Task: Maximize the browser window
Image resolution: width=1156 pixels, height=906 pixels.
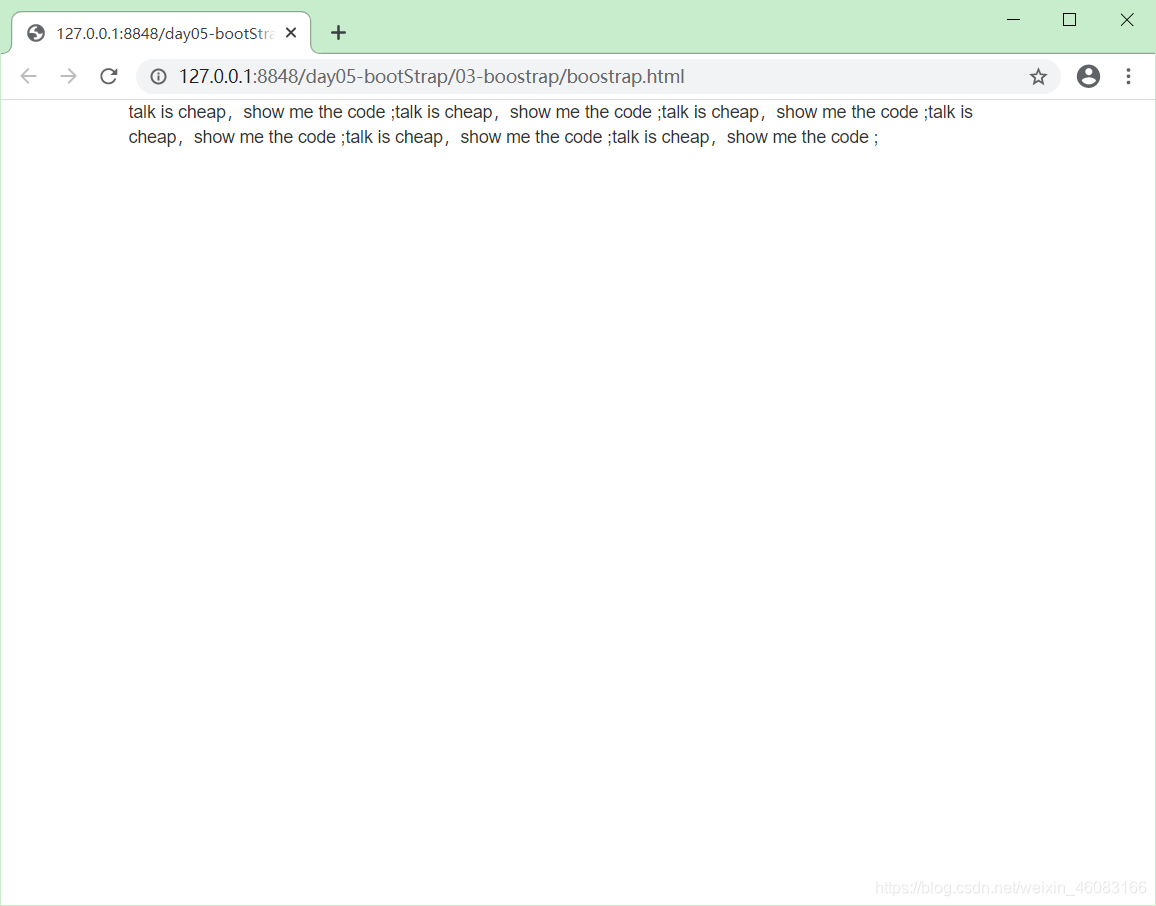Action: click(1070, 20)
